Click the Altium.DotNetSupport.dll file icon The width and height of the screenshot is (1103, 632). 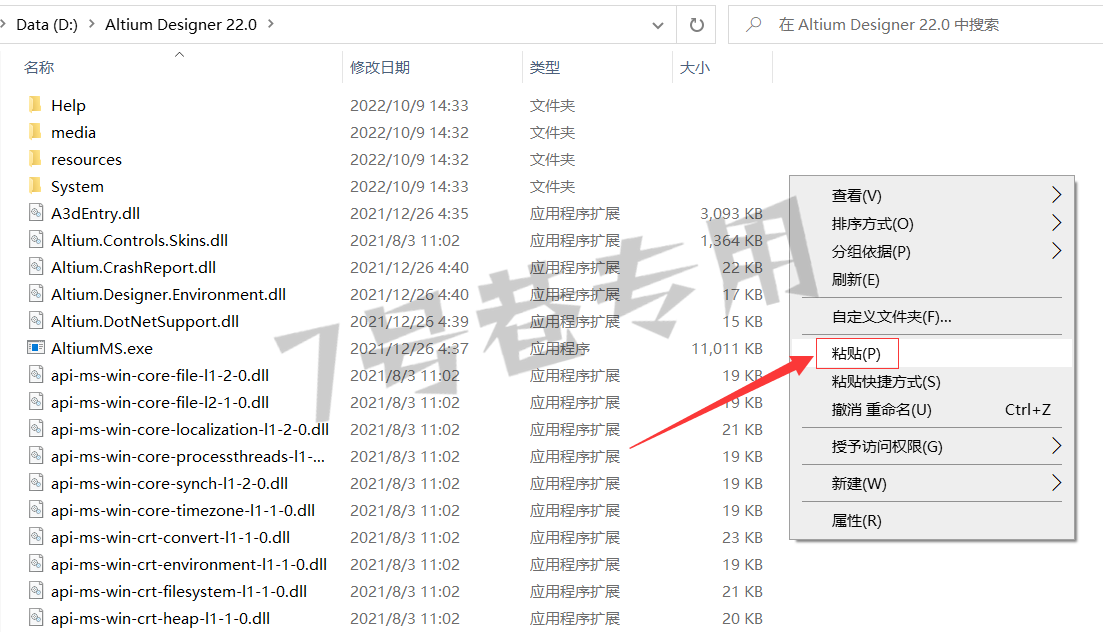pyautogui.click(x=36, y=321)
